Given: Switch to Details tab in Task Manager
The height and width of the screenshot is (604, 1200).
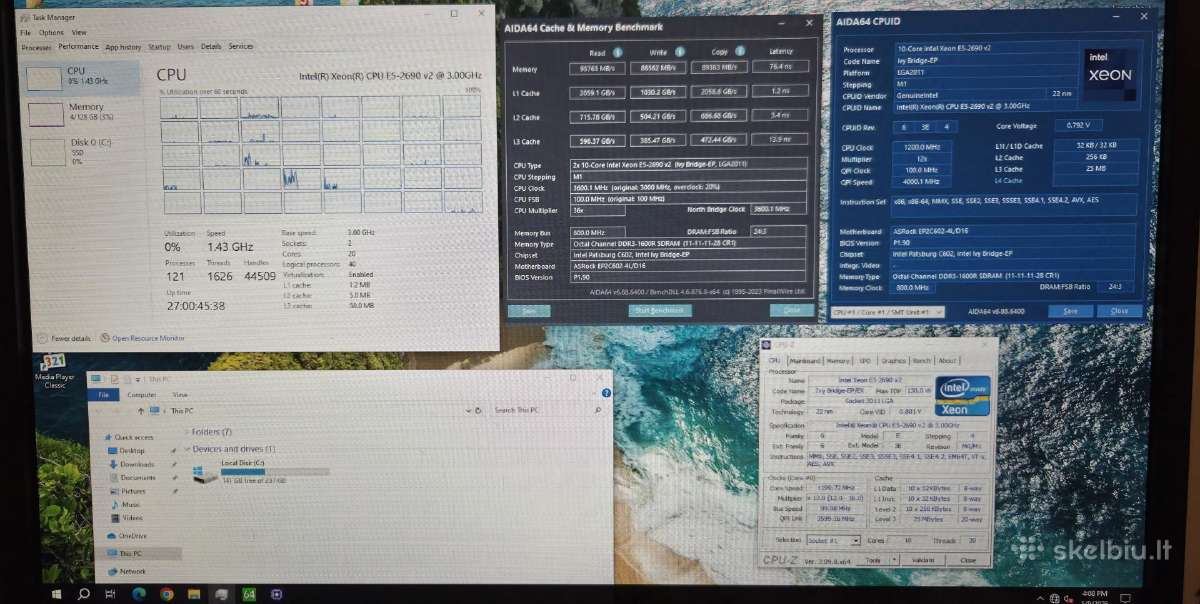Looking at the screenshot, I should [211, 47].
